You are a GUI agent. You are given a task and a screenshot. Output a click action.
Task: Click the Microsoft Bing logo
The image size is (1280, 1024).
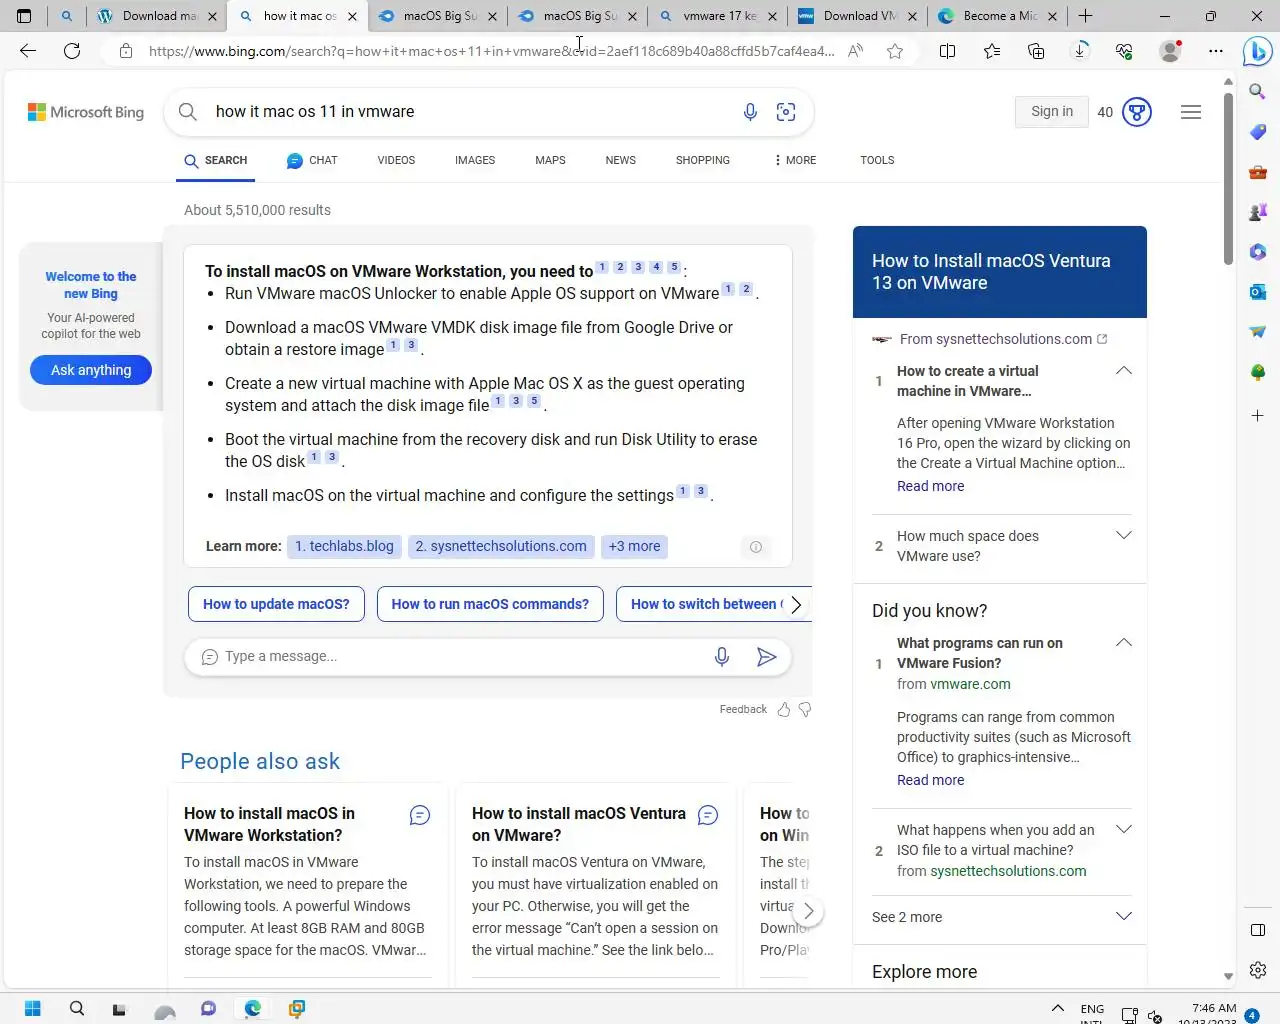(86, 112)
